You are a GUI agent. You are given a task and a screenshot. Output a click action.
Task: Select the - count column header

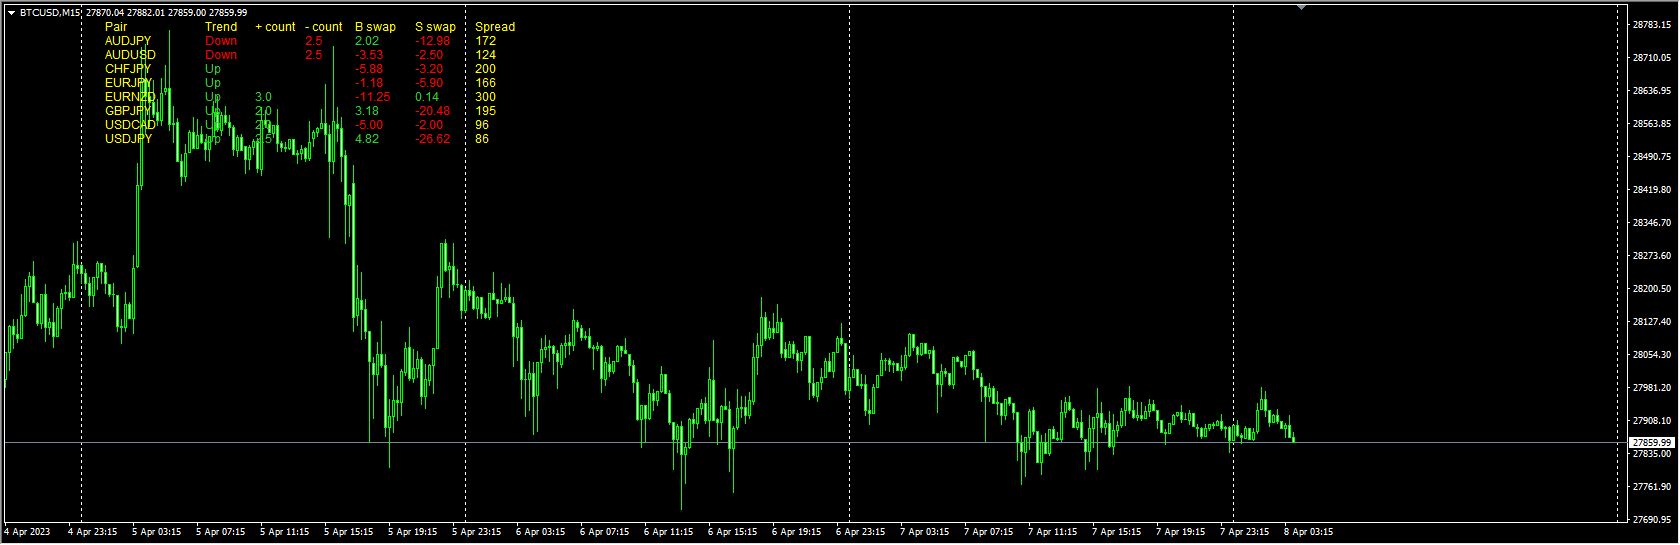[x=324, y=27]
